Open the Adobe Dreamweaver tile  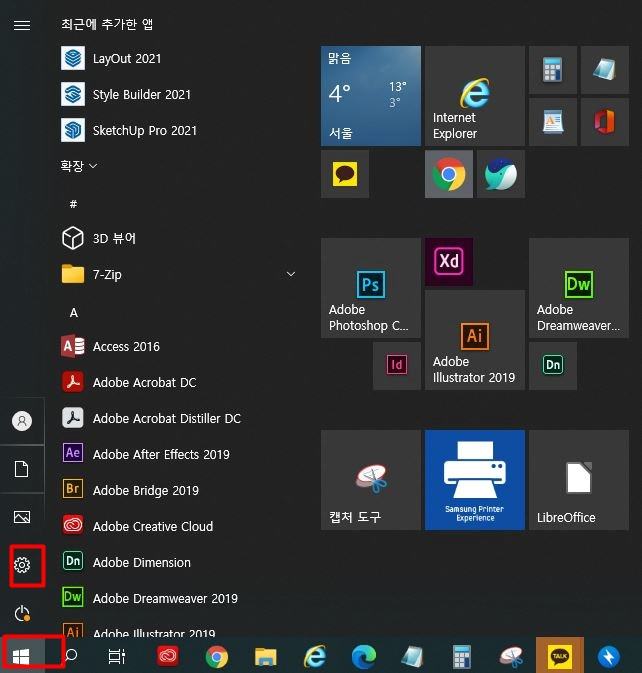click(579, 288)
